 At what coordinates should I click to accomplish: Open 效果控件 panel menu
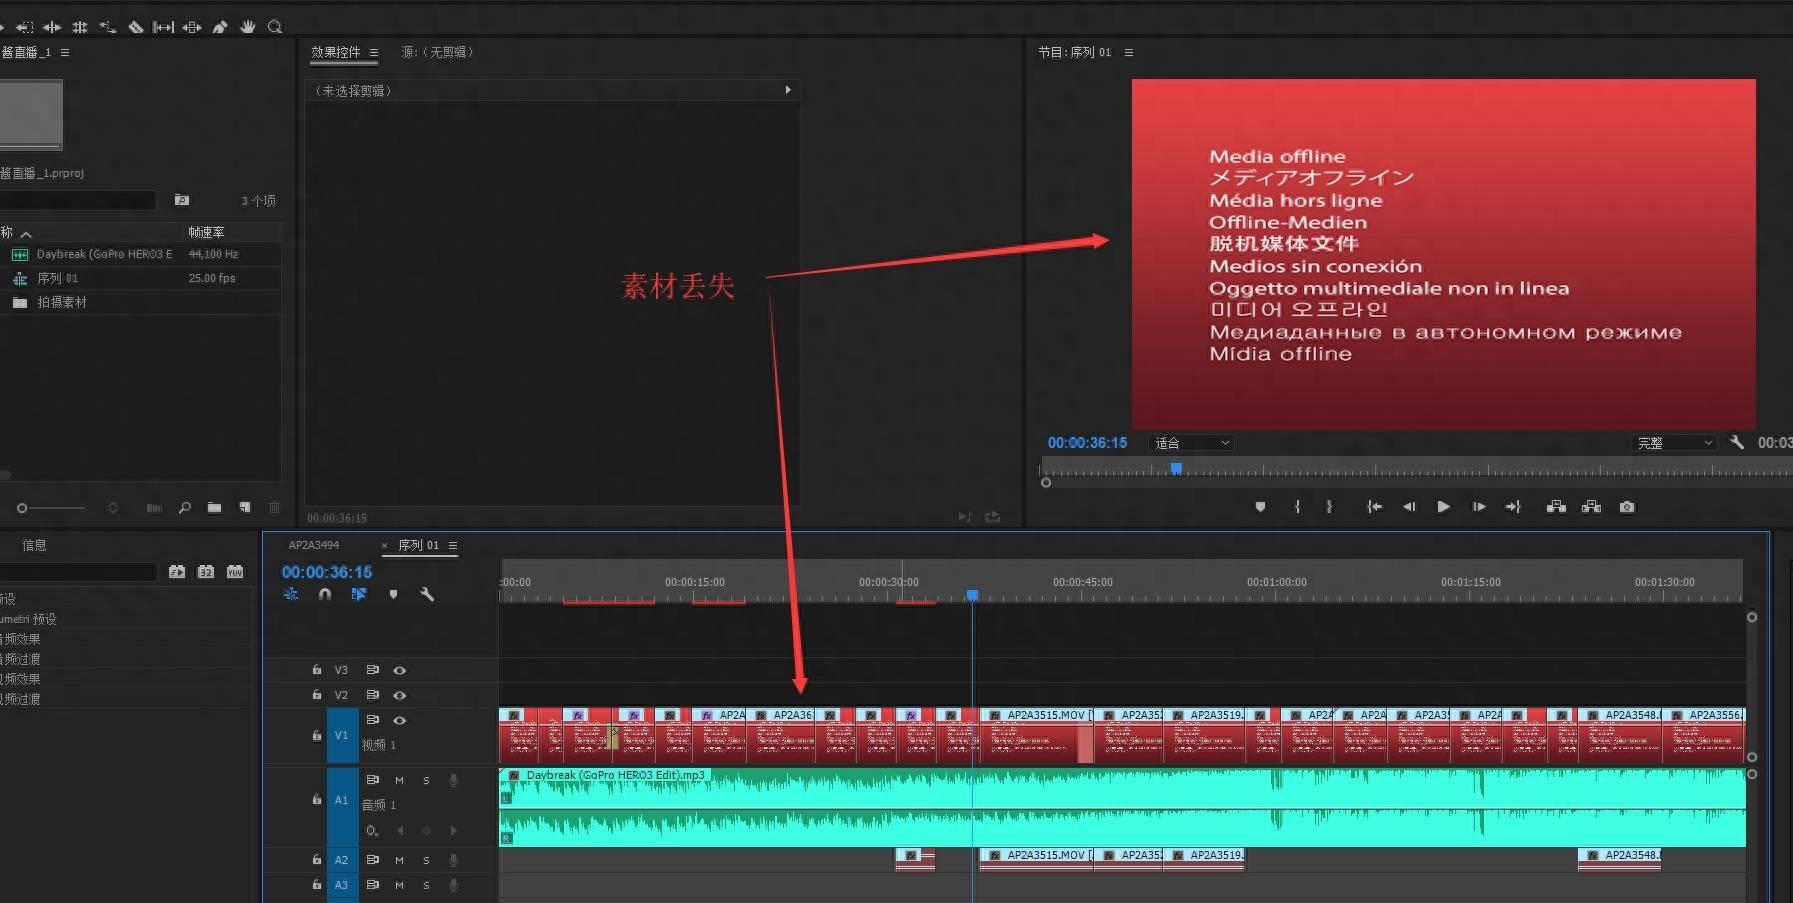[374, 52]
